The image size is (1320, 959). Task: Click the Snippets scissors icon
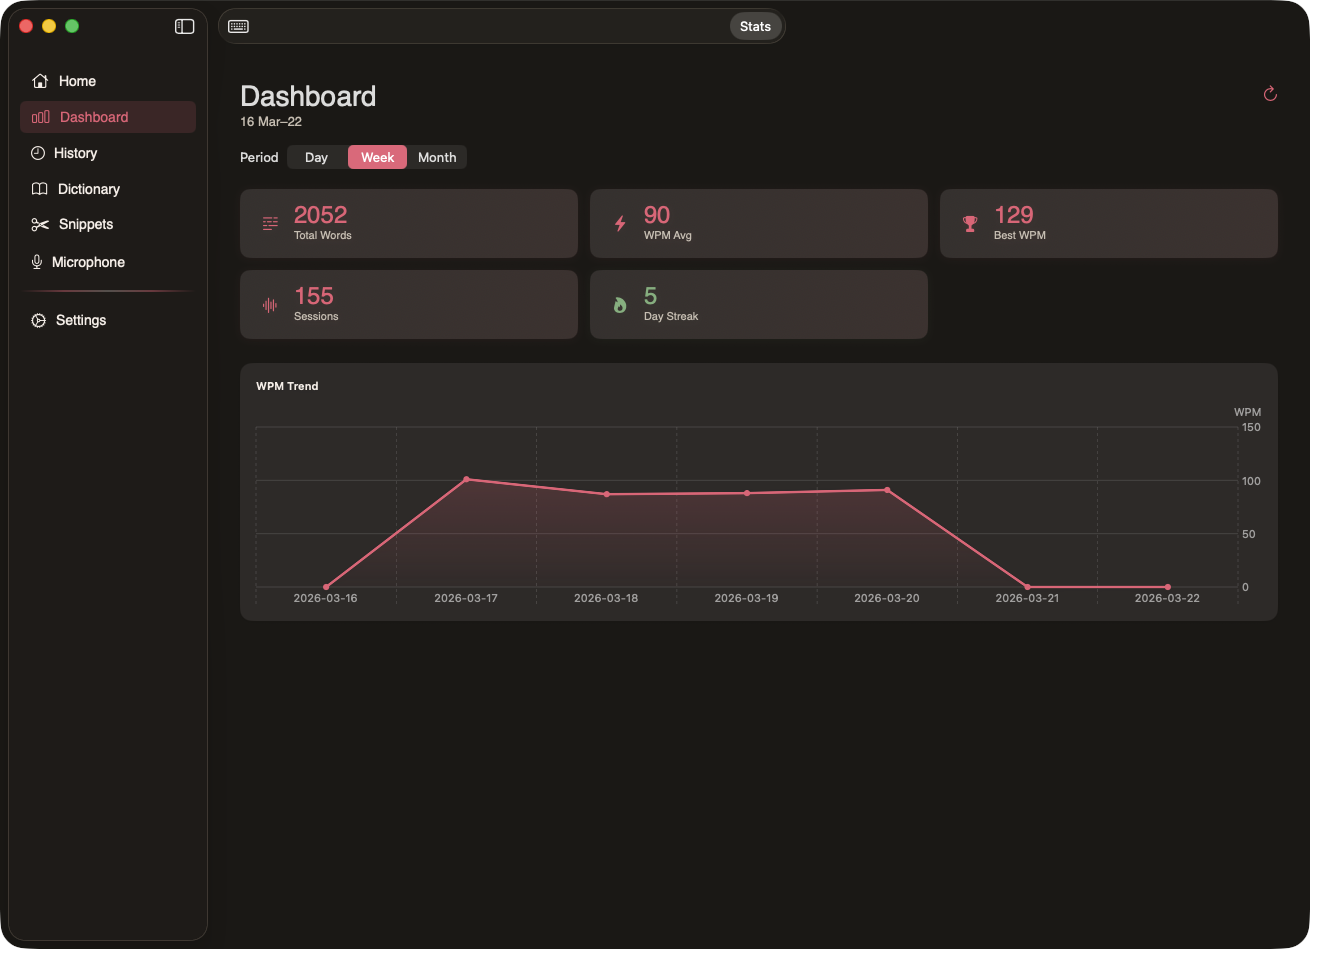pyautogui.click(x=40, y=225)
